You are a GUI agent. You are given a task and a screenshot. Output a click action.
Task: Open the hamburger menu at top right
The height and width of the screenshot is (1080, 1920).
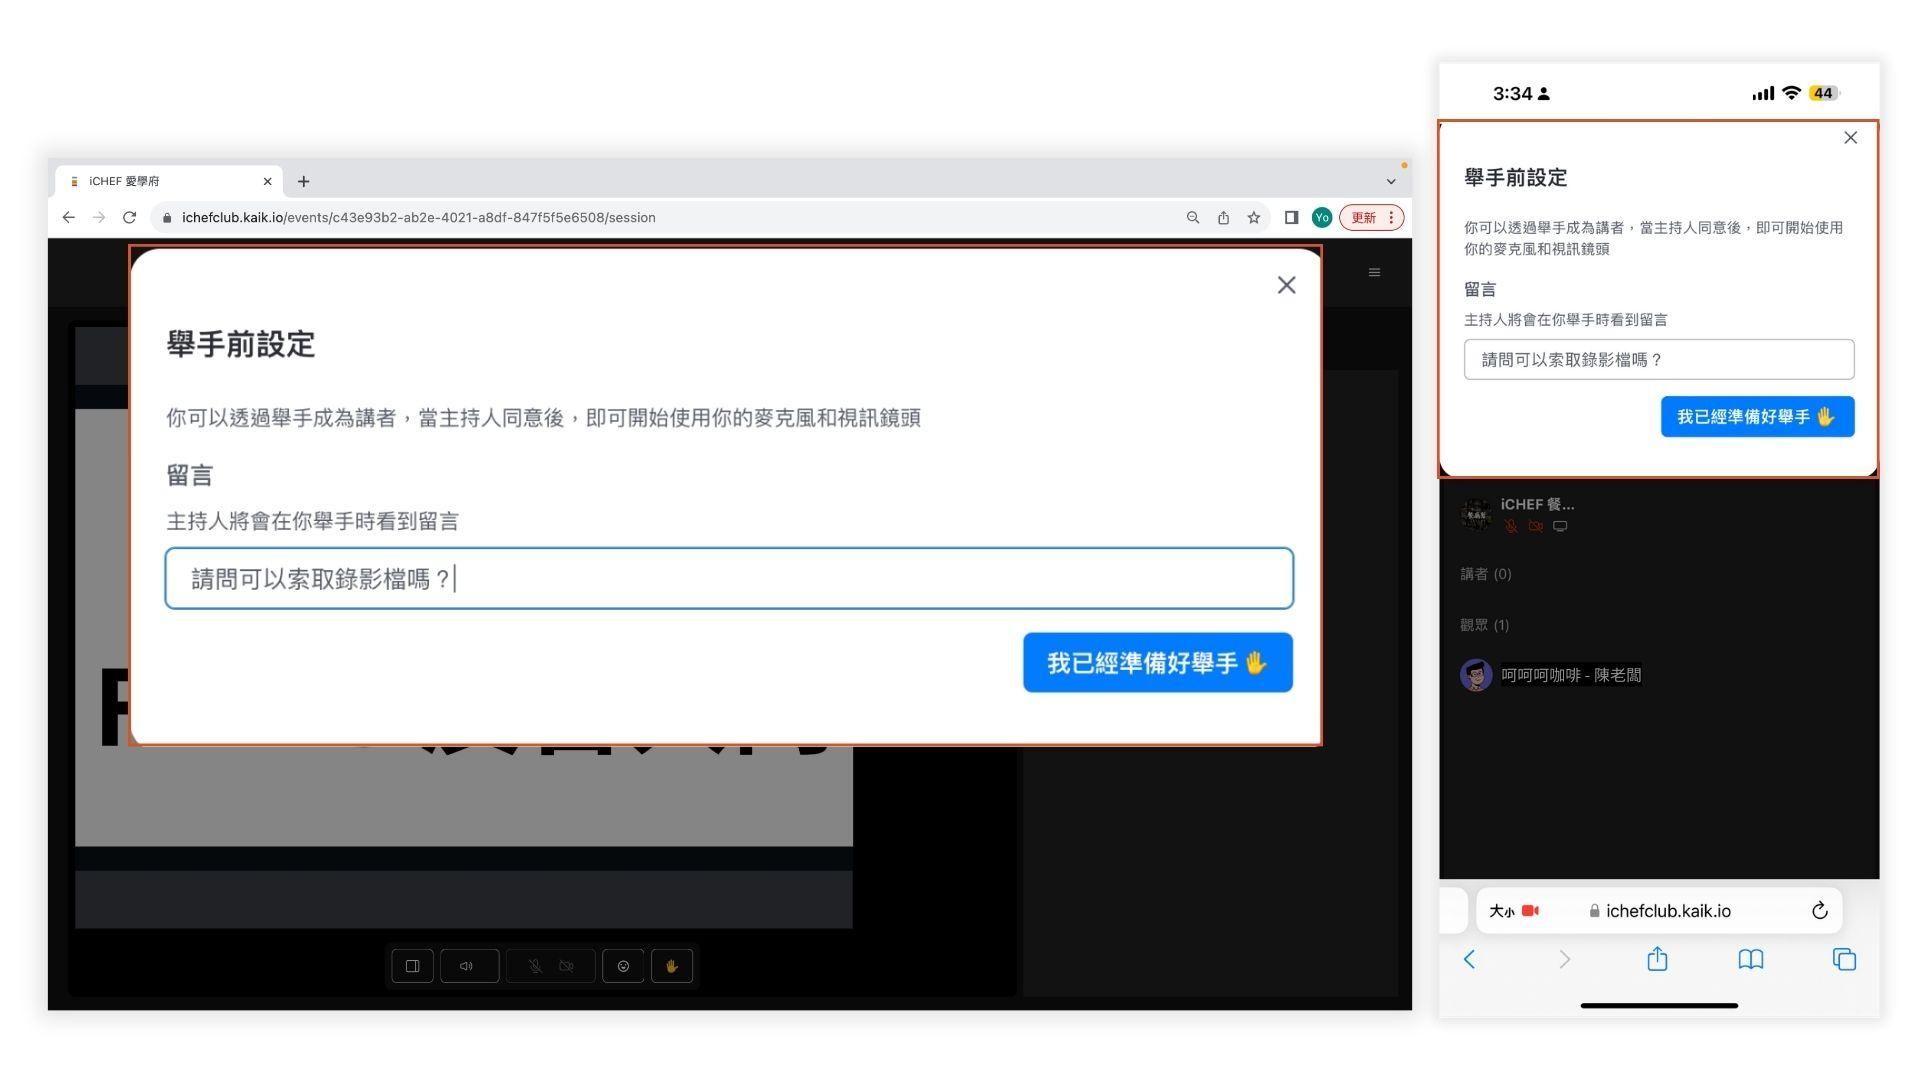click(1374, 273)
